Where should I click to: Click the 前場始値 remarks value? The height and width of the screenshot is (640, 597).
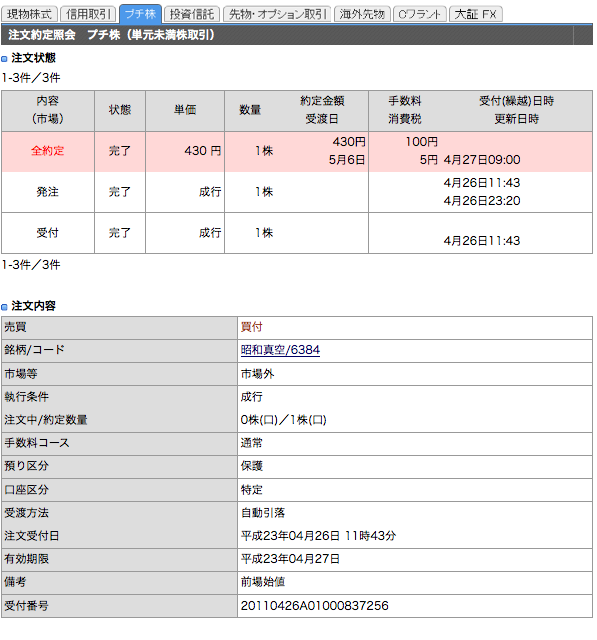click(x=263, y=582)
